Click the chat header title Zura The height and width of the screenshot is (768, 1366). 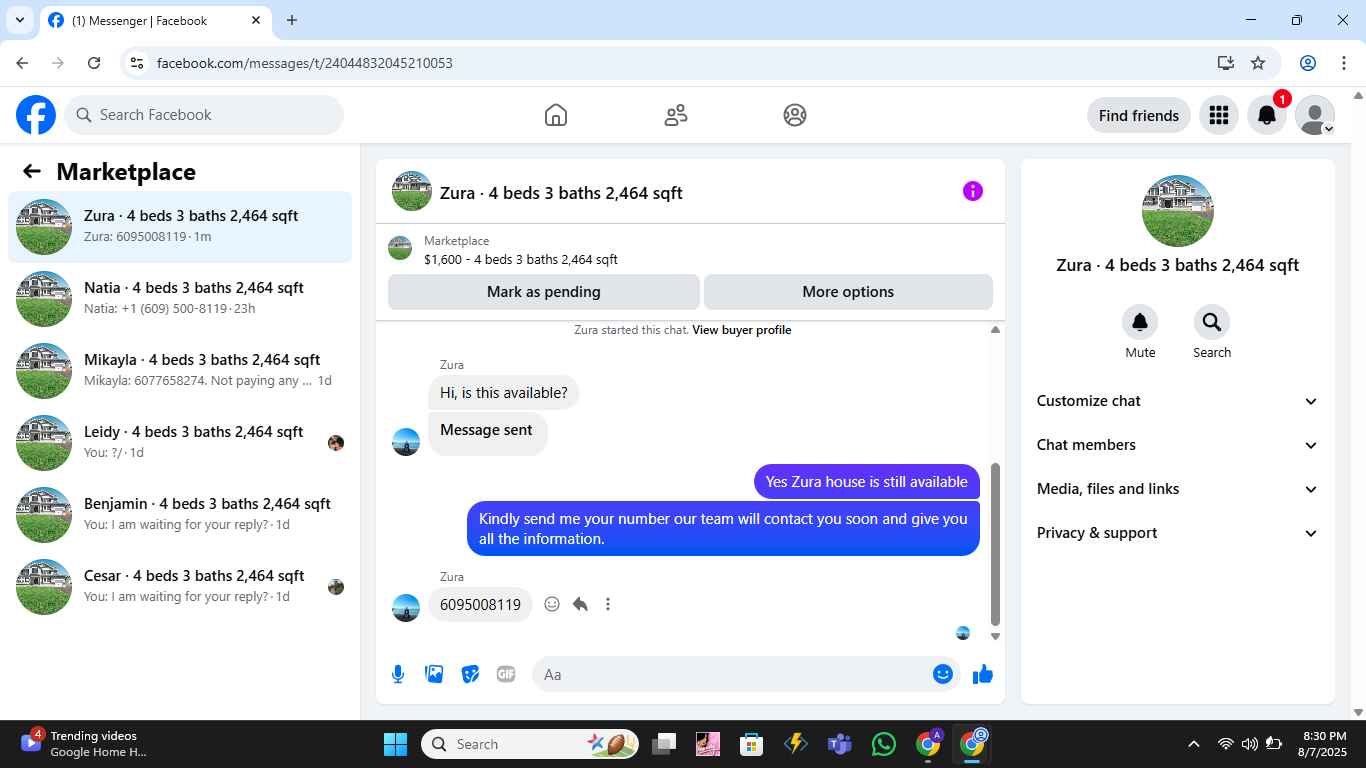click(x=561, y=193)
